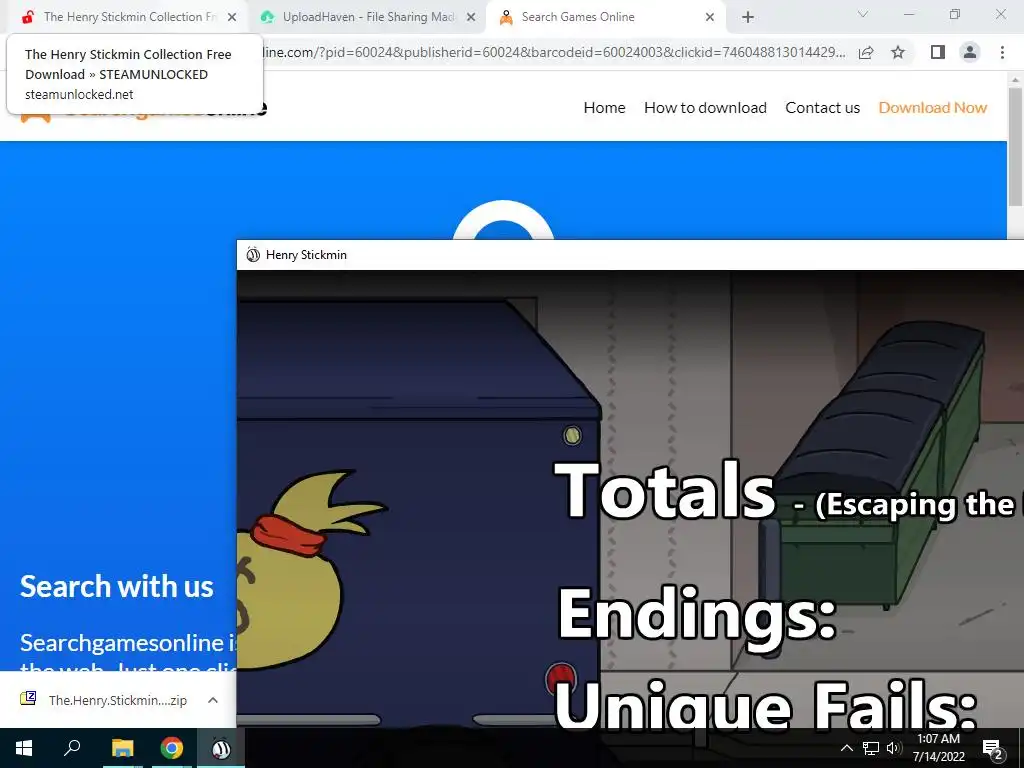The image size is (1024, 768).
Task: Open the network status tray icon
Action: click(x=871, y=748)
